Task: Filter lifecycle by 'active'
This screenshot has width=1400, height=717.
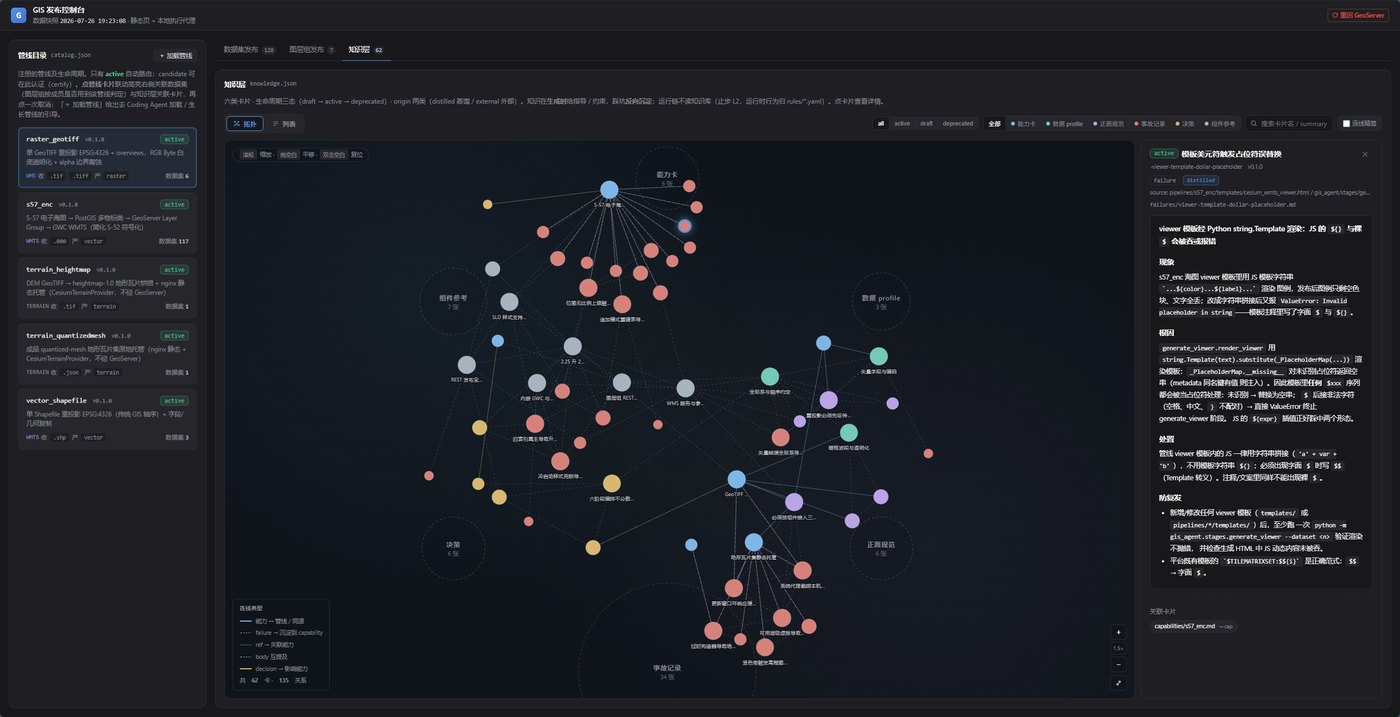Action: pos(902,124)
